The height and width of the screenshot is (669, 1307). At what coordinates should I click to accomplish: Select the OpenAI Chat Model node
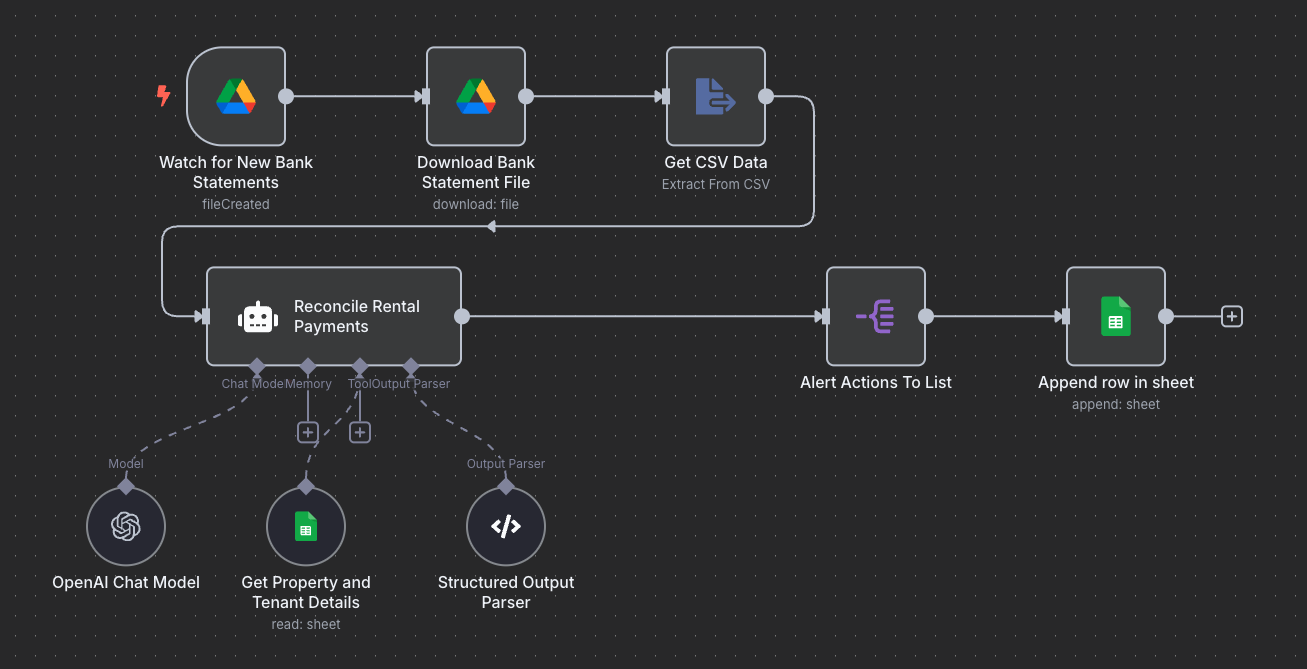(x=126, y=526)
